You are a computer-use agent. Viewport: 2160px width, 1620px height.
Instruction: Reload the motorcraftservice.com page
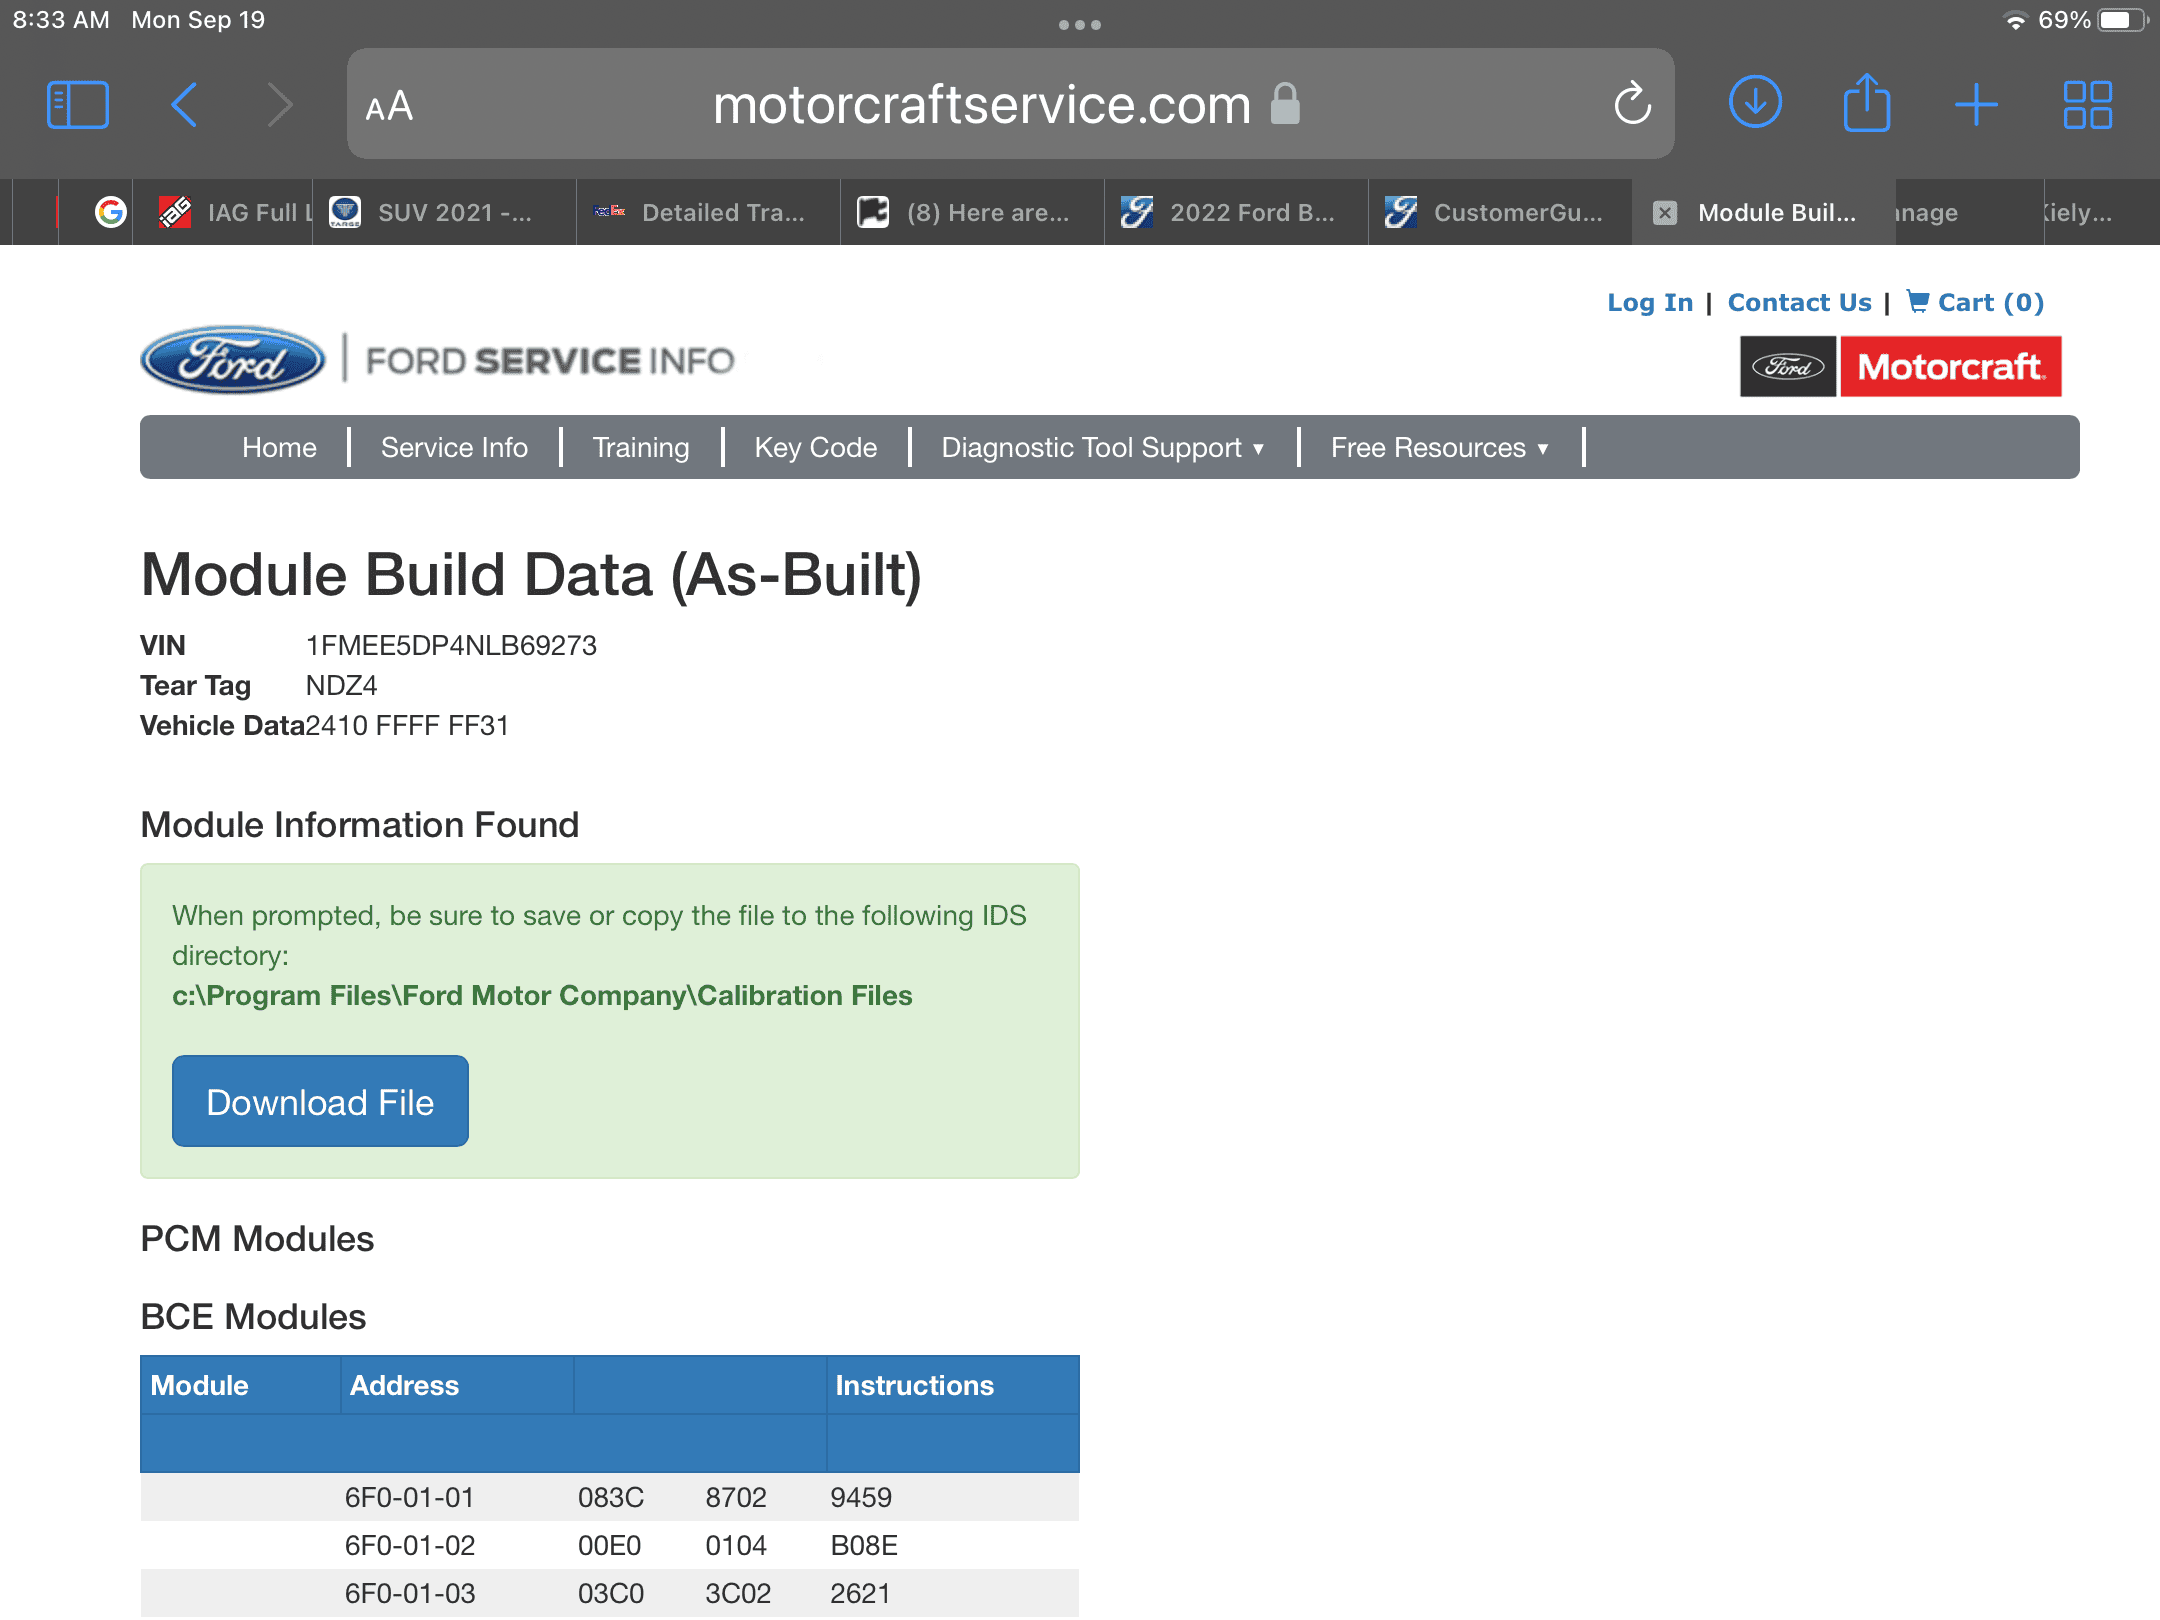(1632, 104)
